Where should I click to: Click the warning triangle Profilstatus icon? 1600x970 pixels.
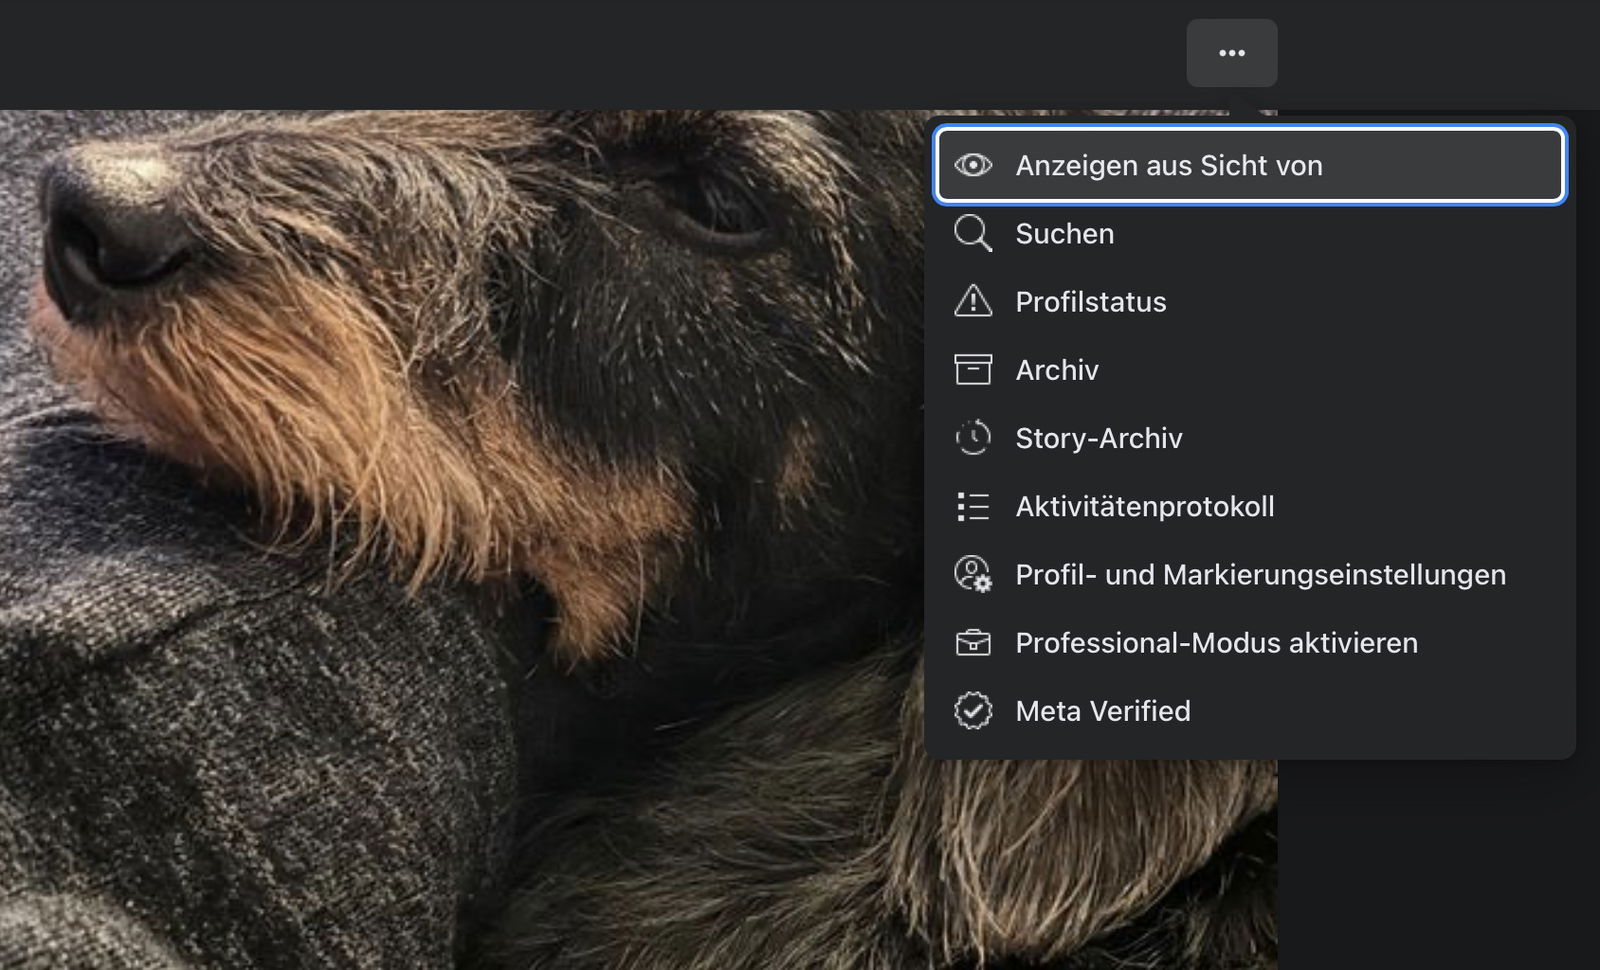(x=973, y=301)
